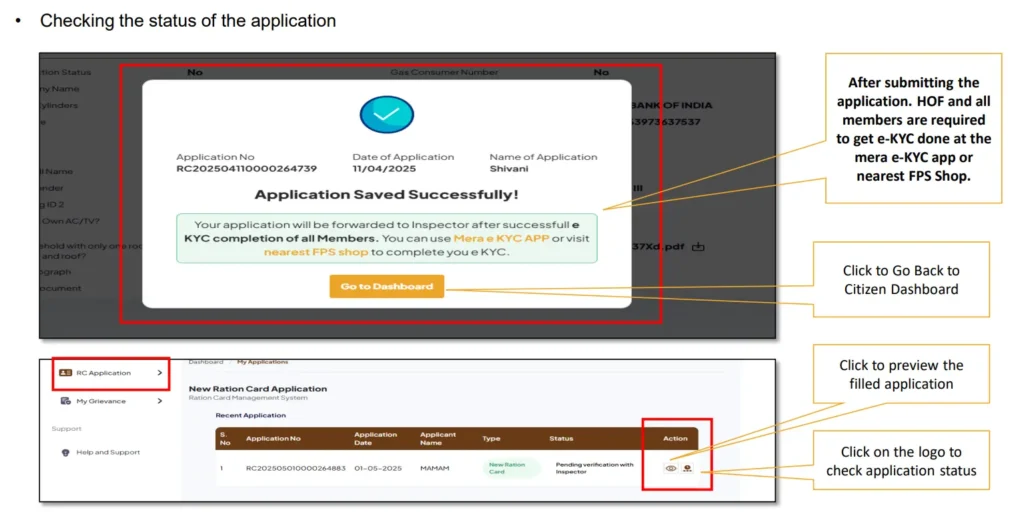Expand the My Grievance chevron
Viewport: 1024px width, 514px height.
click(159, 401)
